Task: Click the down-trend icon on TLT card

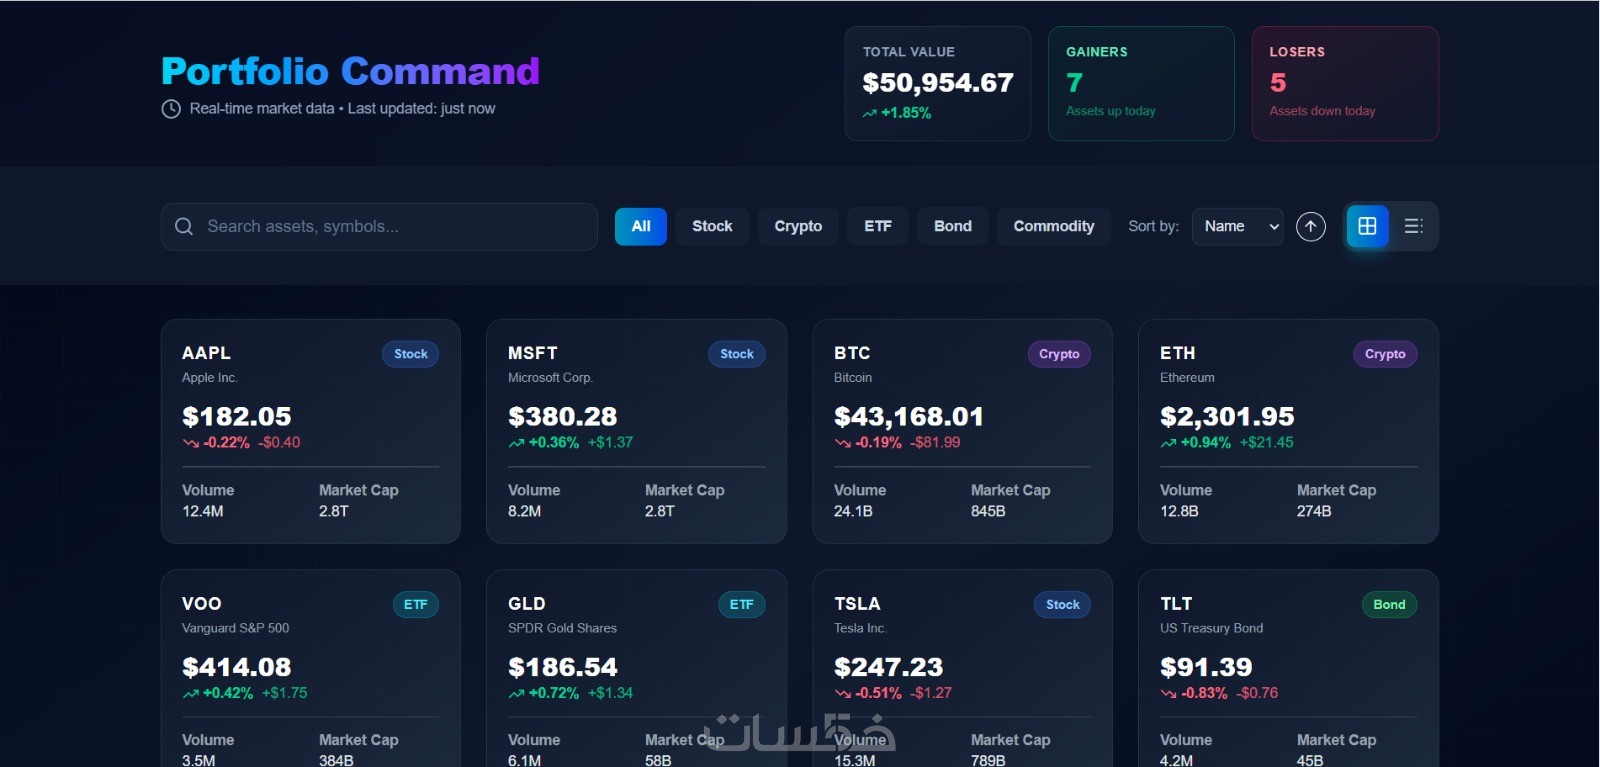Action: click(x=1168, y=694)
